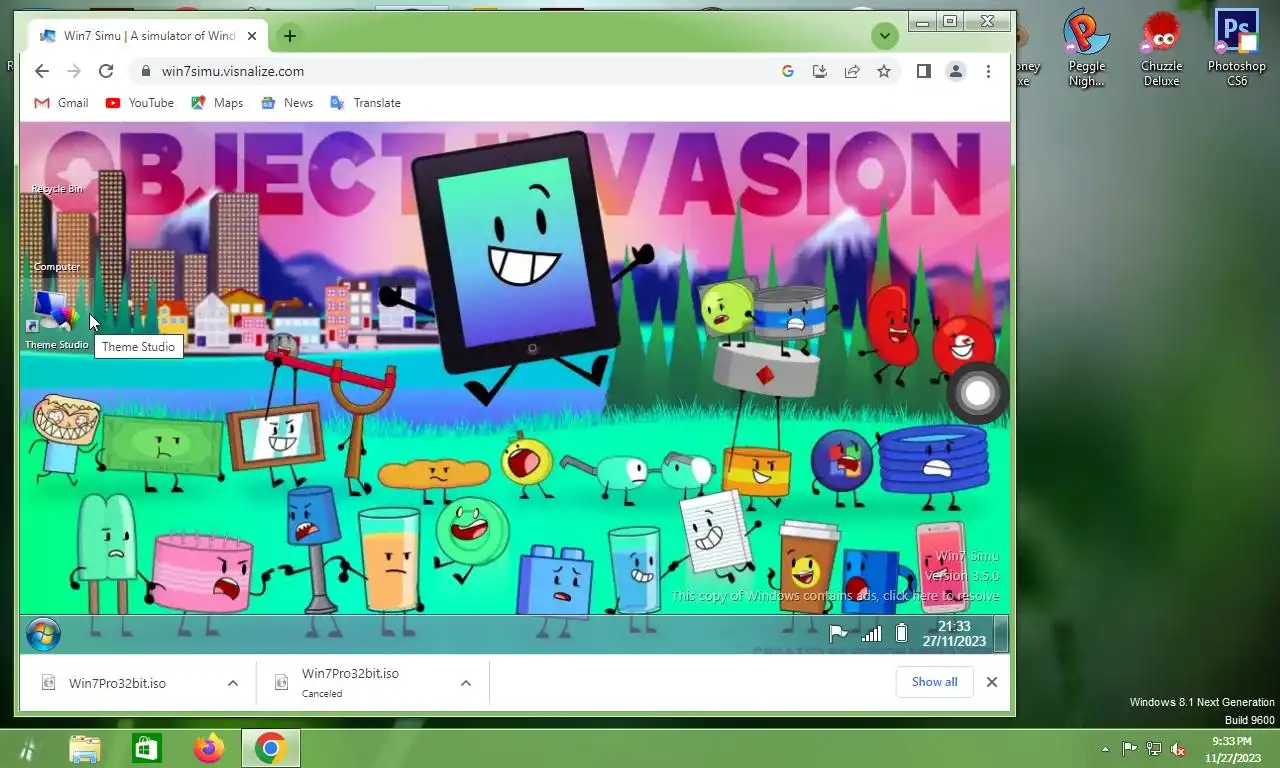This screenshot has width=1280, height=768.
Task: Open File Explorer from the taskbar
Action: point(85,748)
